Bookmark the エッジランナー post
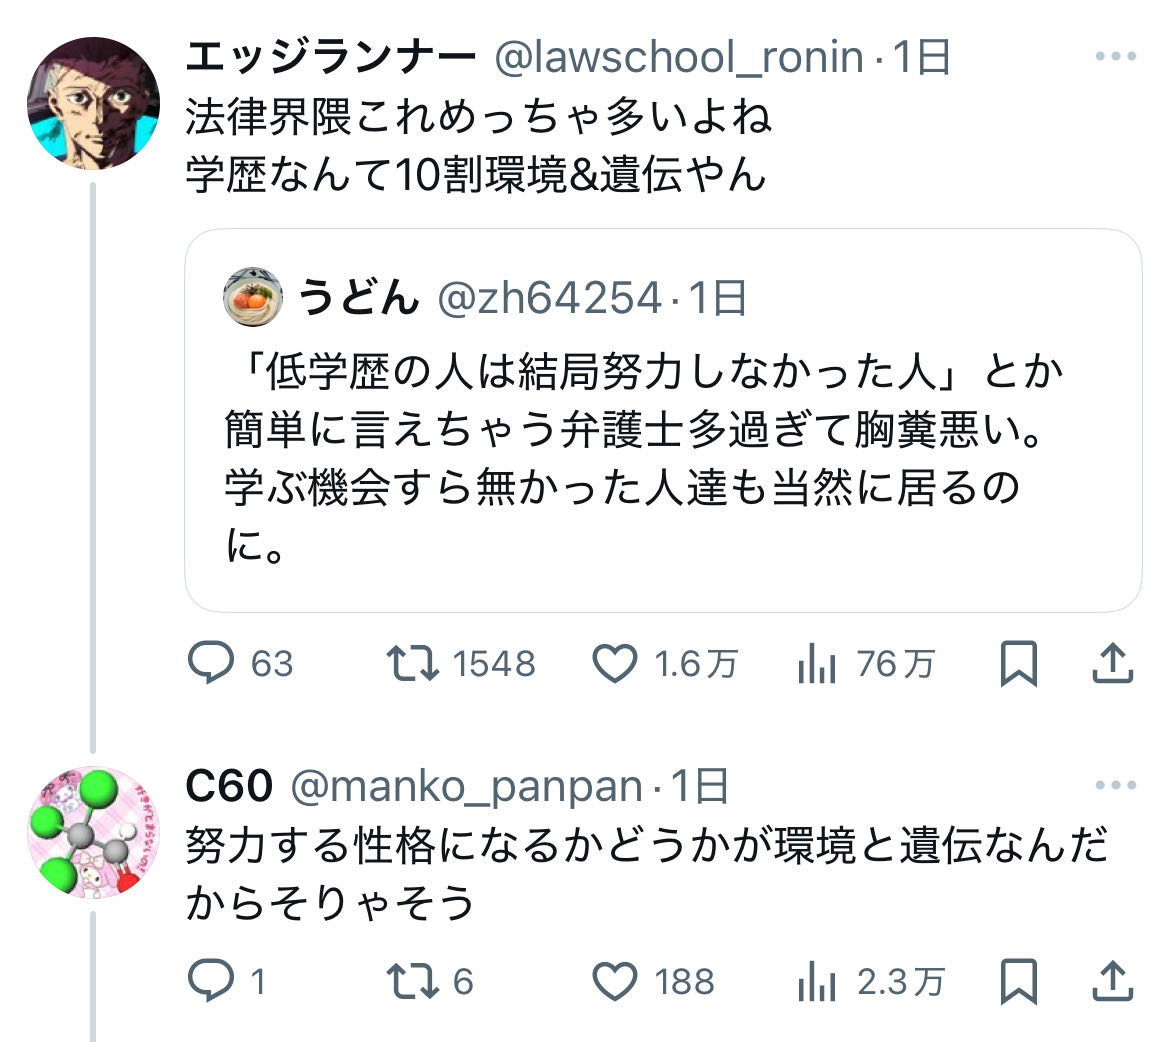 (1018, 664)
